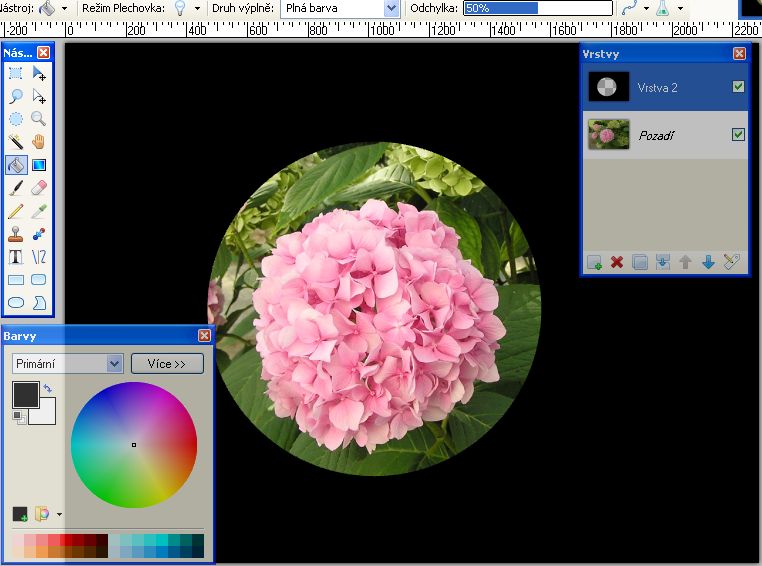Image resolution: width=762 pixels, height=566 pixels.
Task: Select the Magic Wand tool
Action: coord(16,142)
